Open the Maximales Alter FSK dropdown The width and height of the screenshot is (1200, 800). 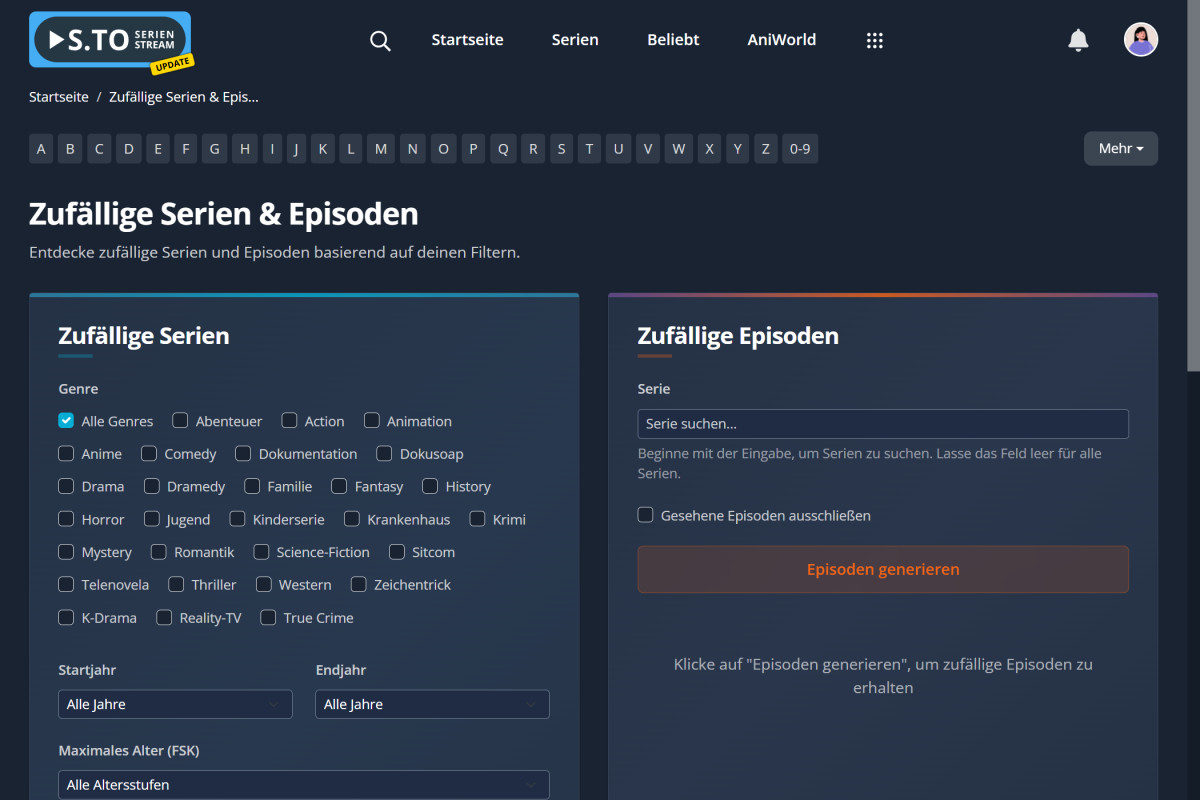304,784
